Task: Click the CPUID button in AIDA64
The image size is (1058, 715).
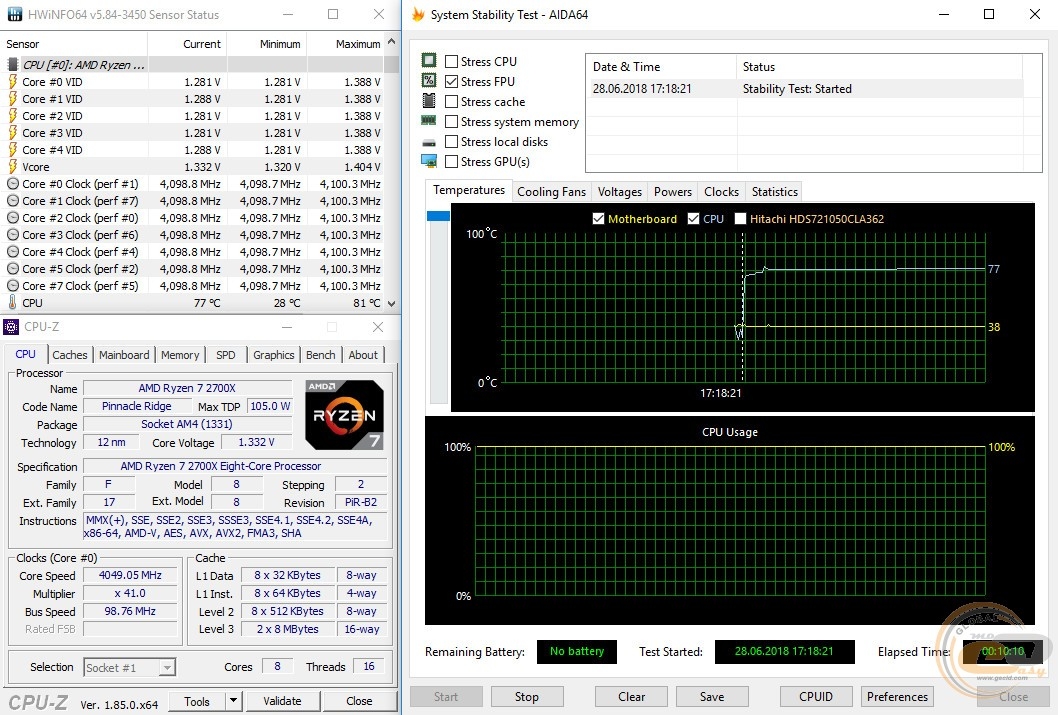Action: pos(816,697)
